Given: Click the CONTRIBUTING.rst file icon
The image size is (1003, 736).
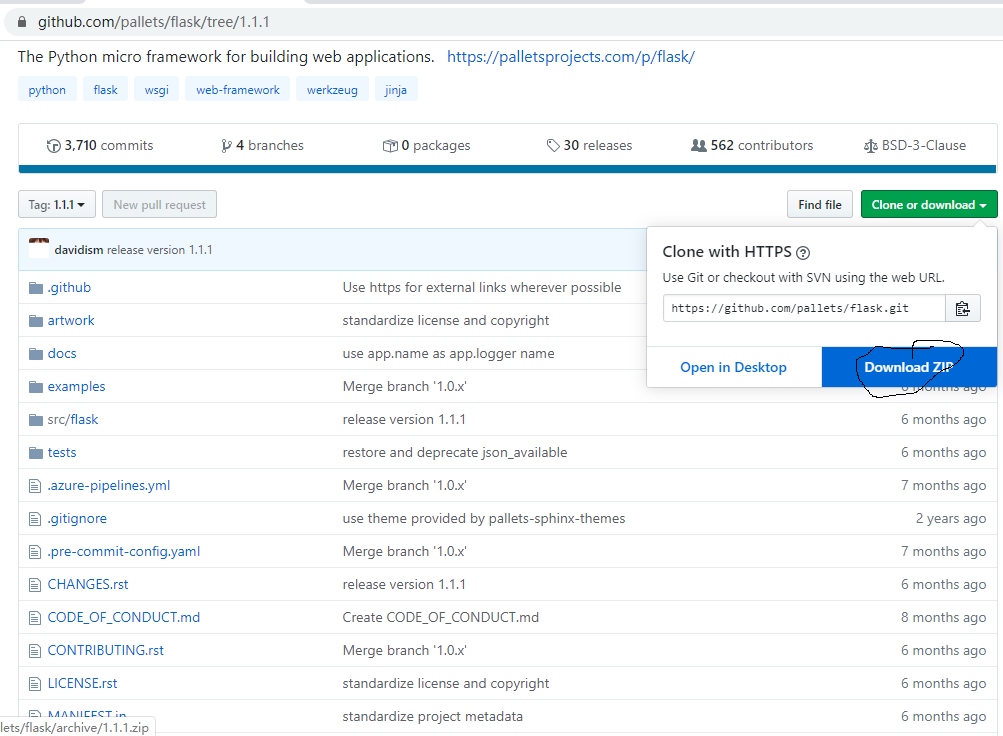Looking at the screenshot, I should coord(35,651).
